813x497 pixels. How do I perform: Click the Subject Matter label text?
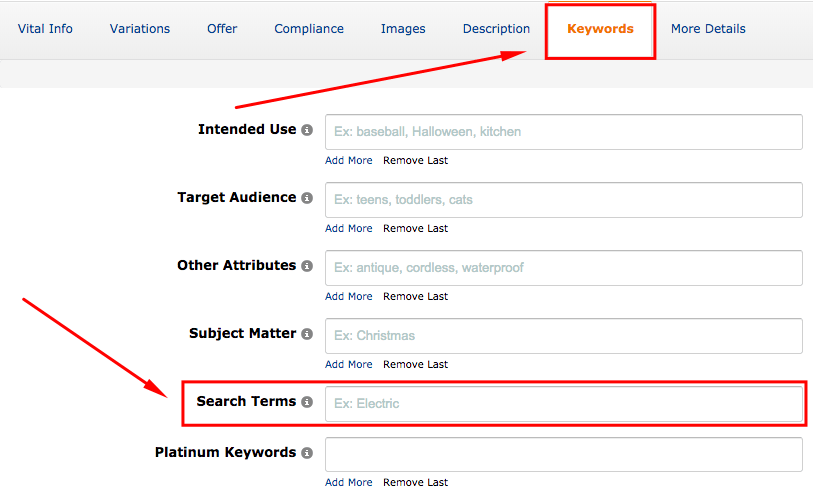tap(242, 333)
